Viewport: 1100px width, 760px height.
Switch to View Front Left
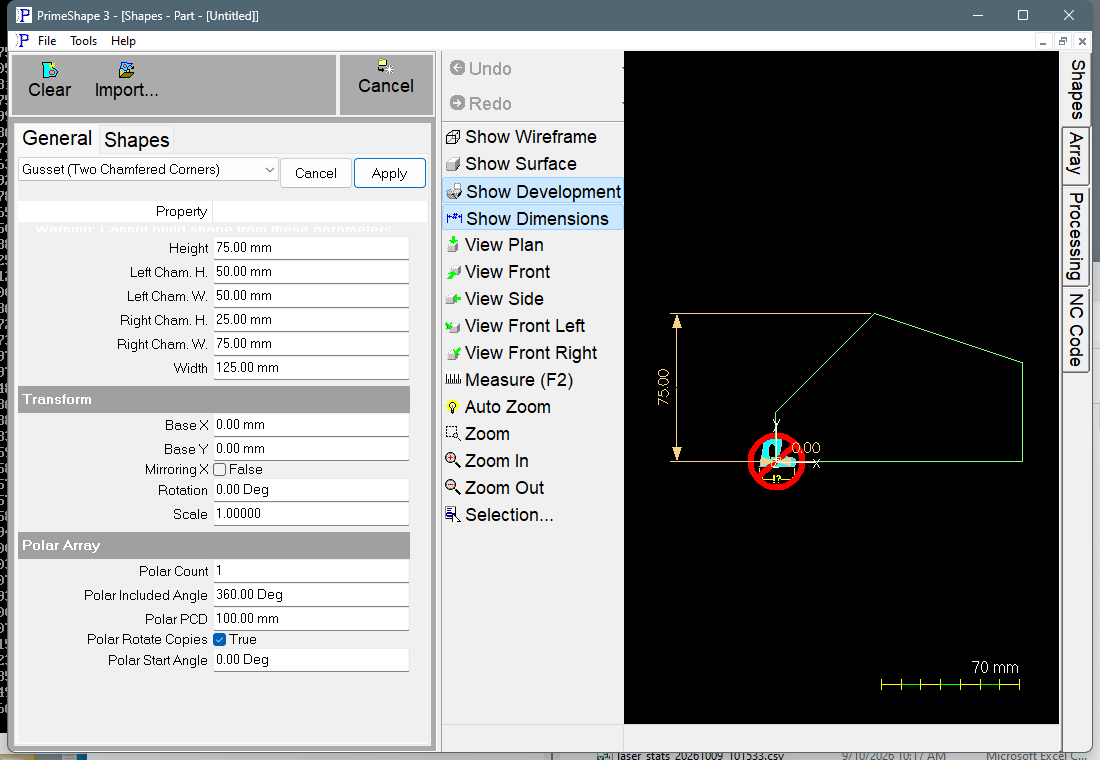[x=516, y=326]
